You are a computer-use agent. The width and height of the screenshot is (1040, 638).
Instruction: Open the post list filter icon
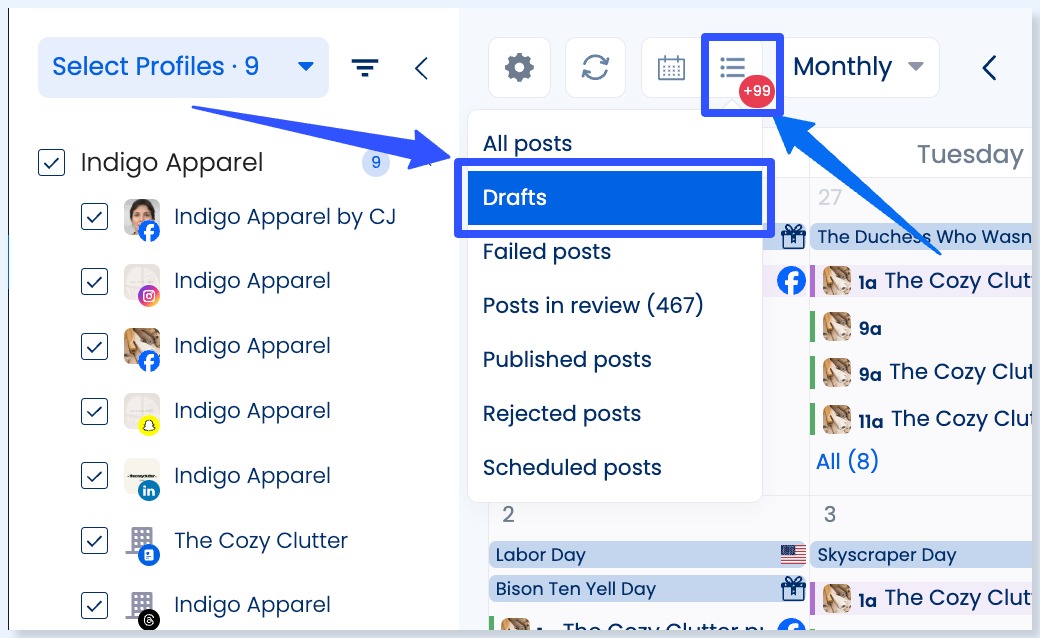coord(734,68)
